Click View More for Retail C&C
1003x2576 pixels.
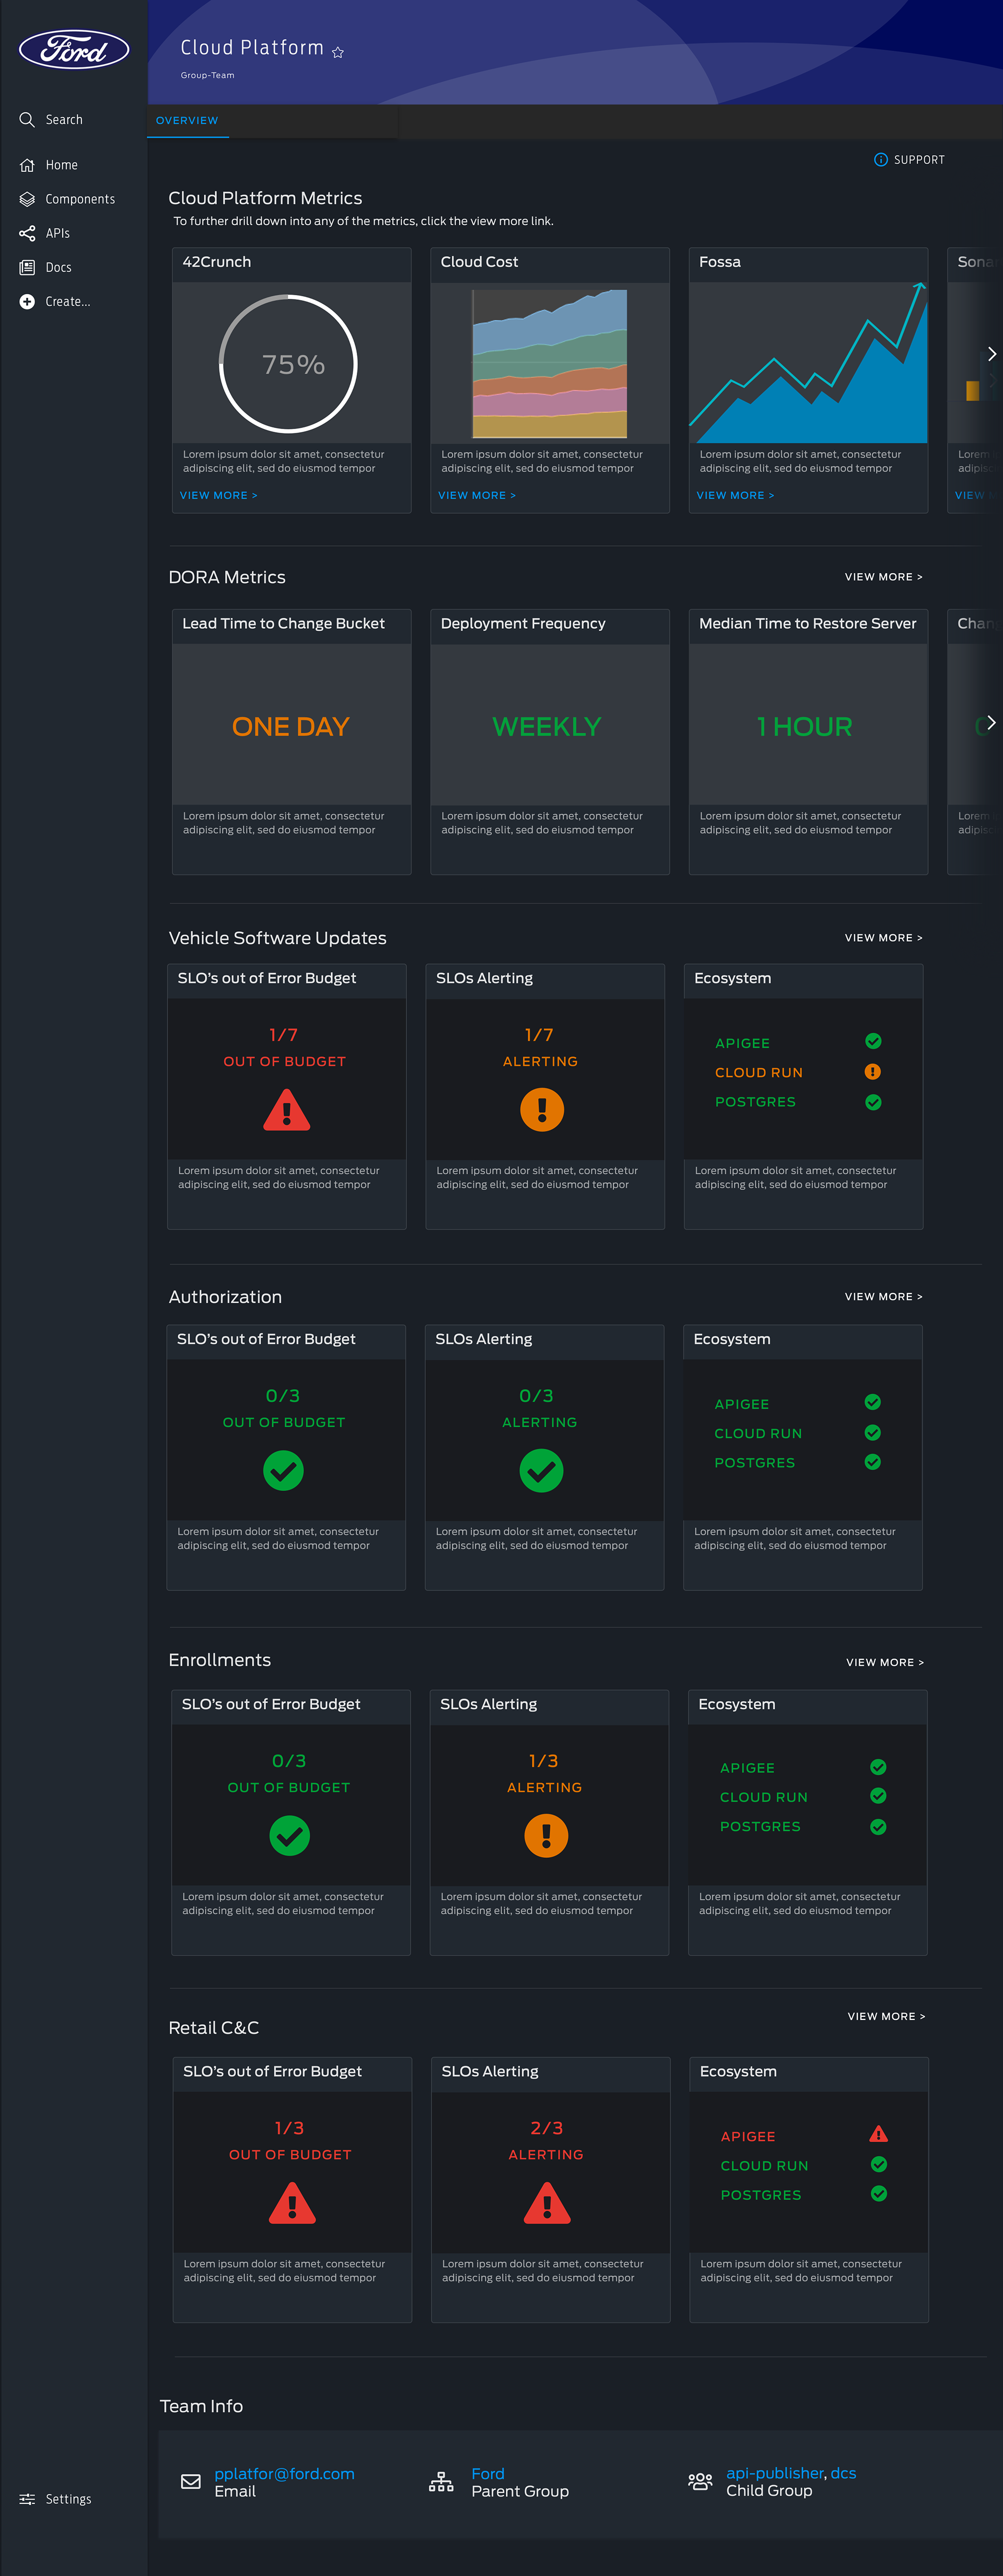(x=887, y=2016)
